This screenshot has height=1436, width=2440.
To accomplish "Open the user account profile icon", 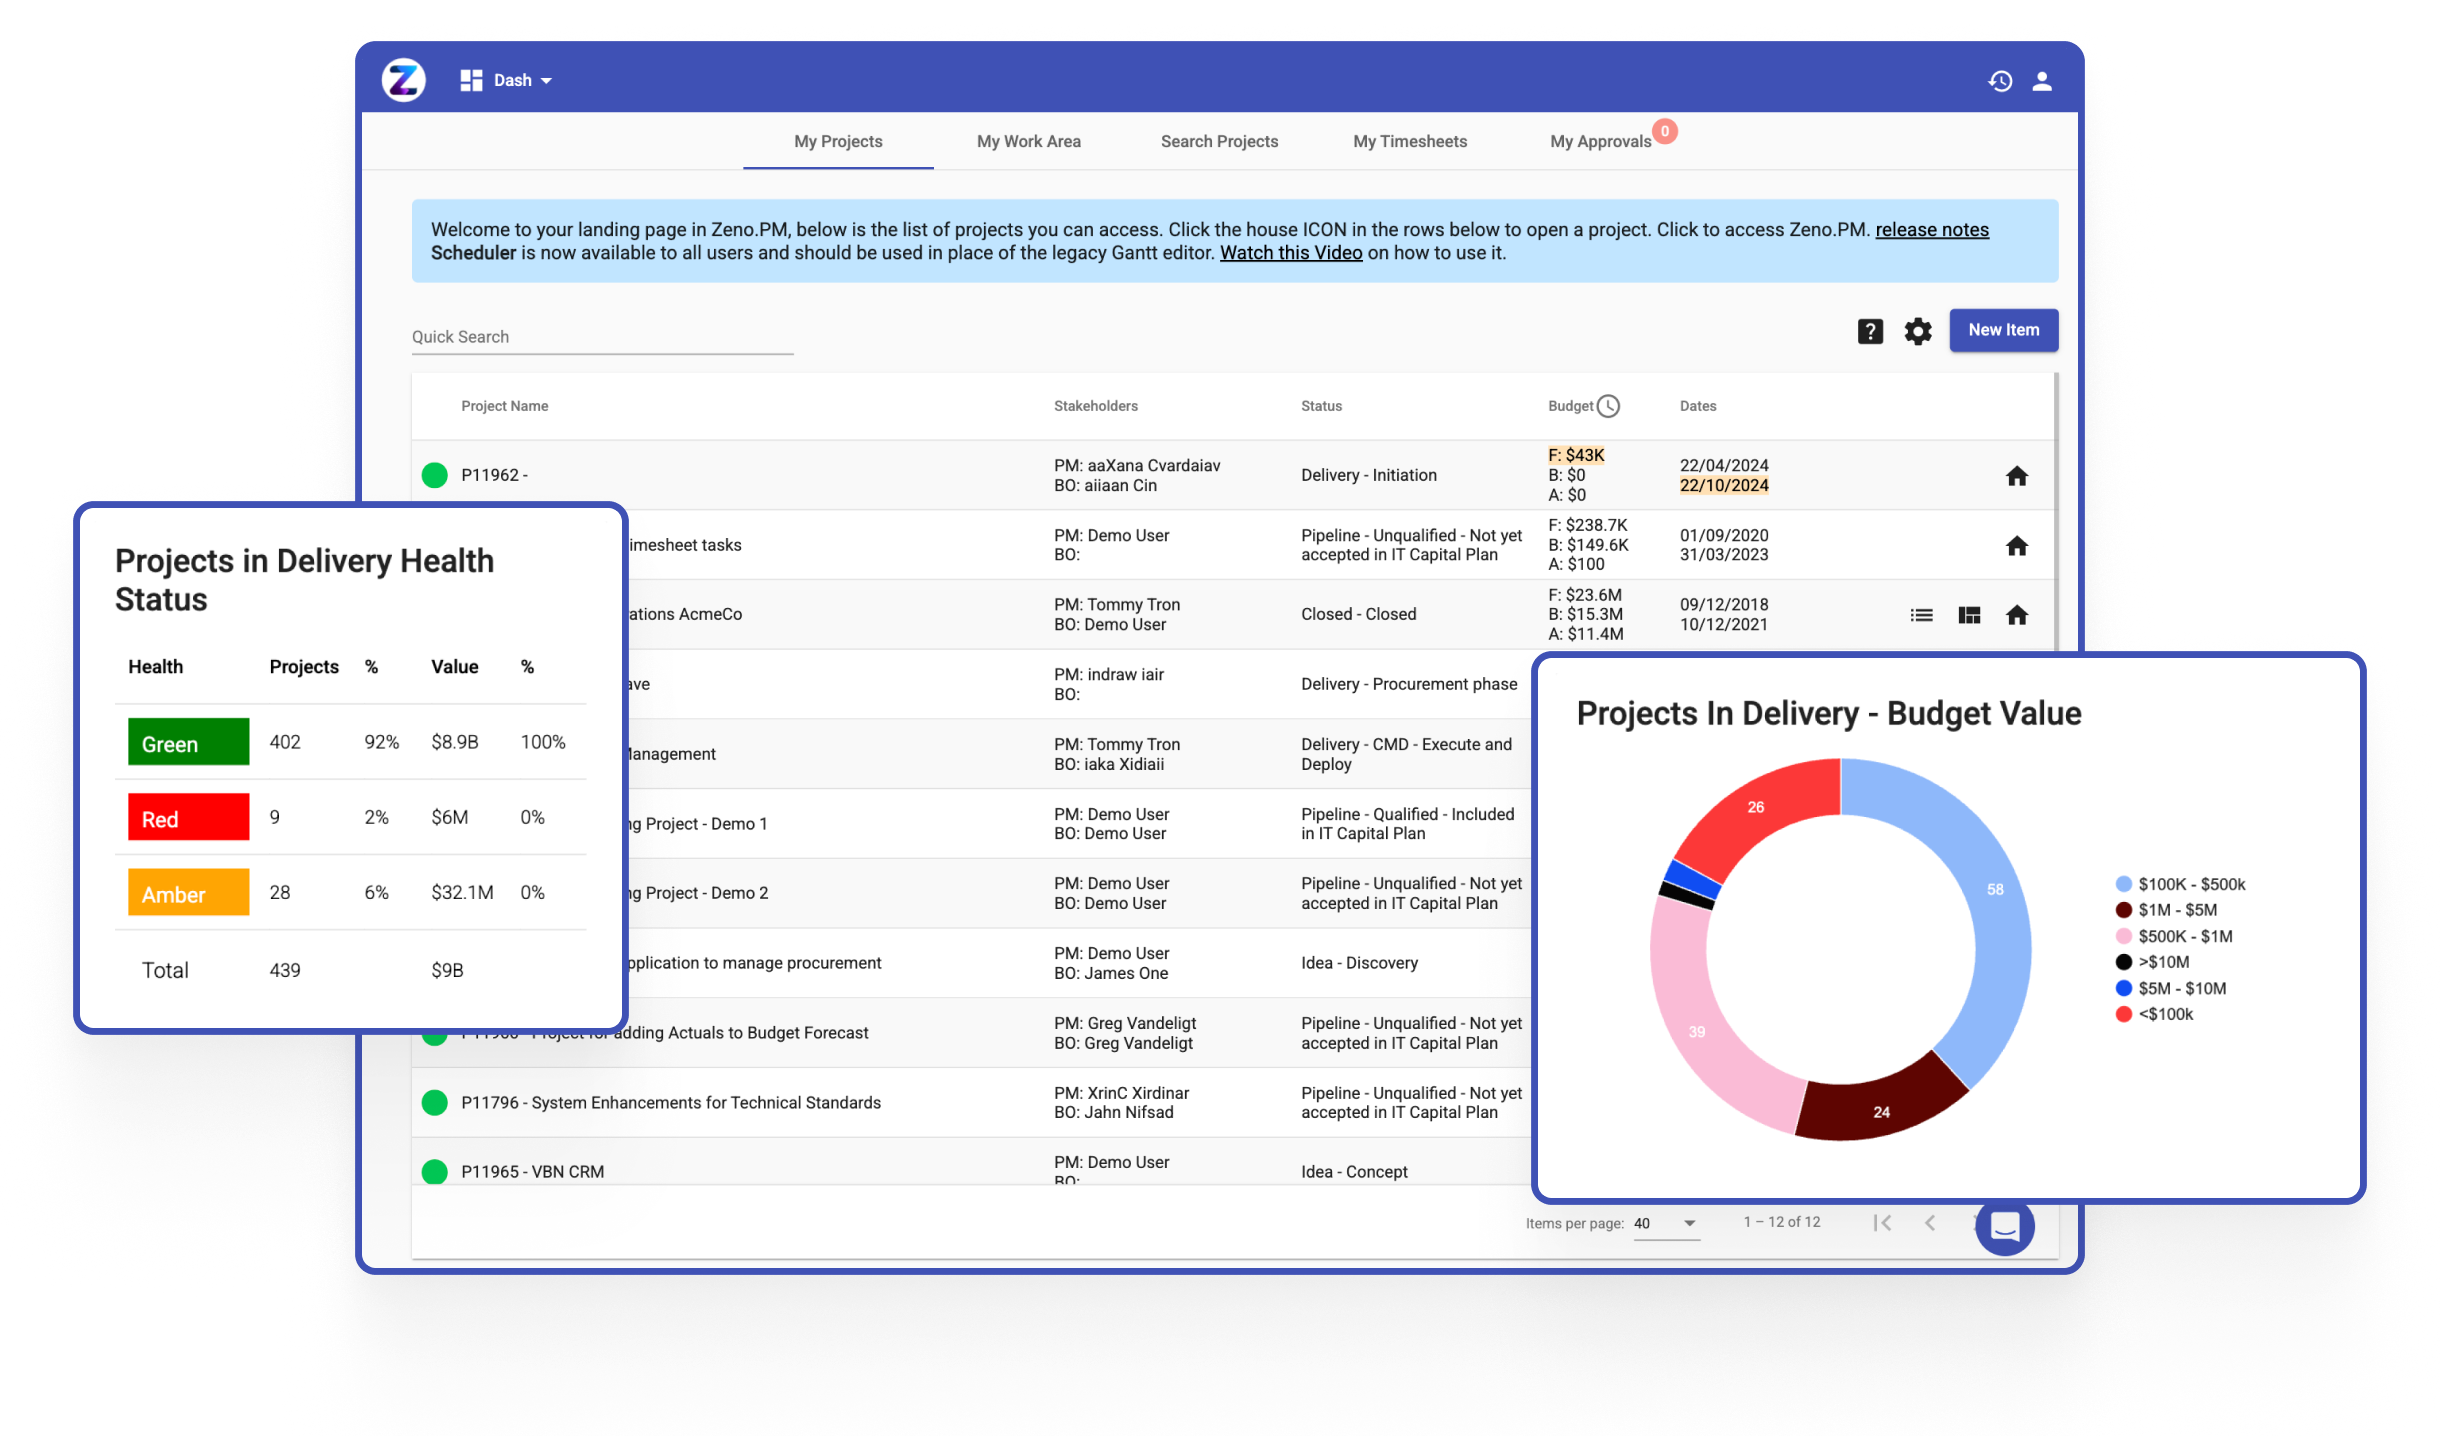I will click(2042, 81).
